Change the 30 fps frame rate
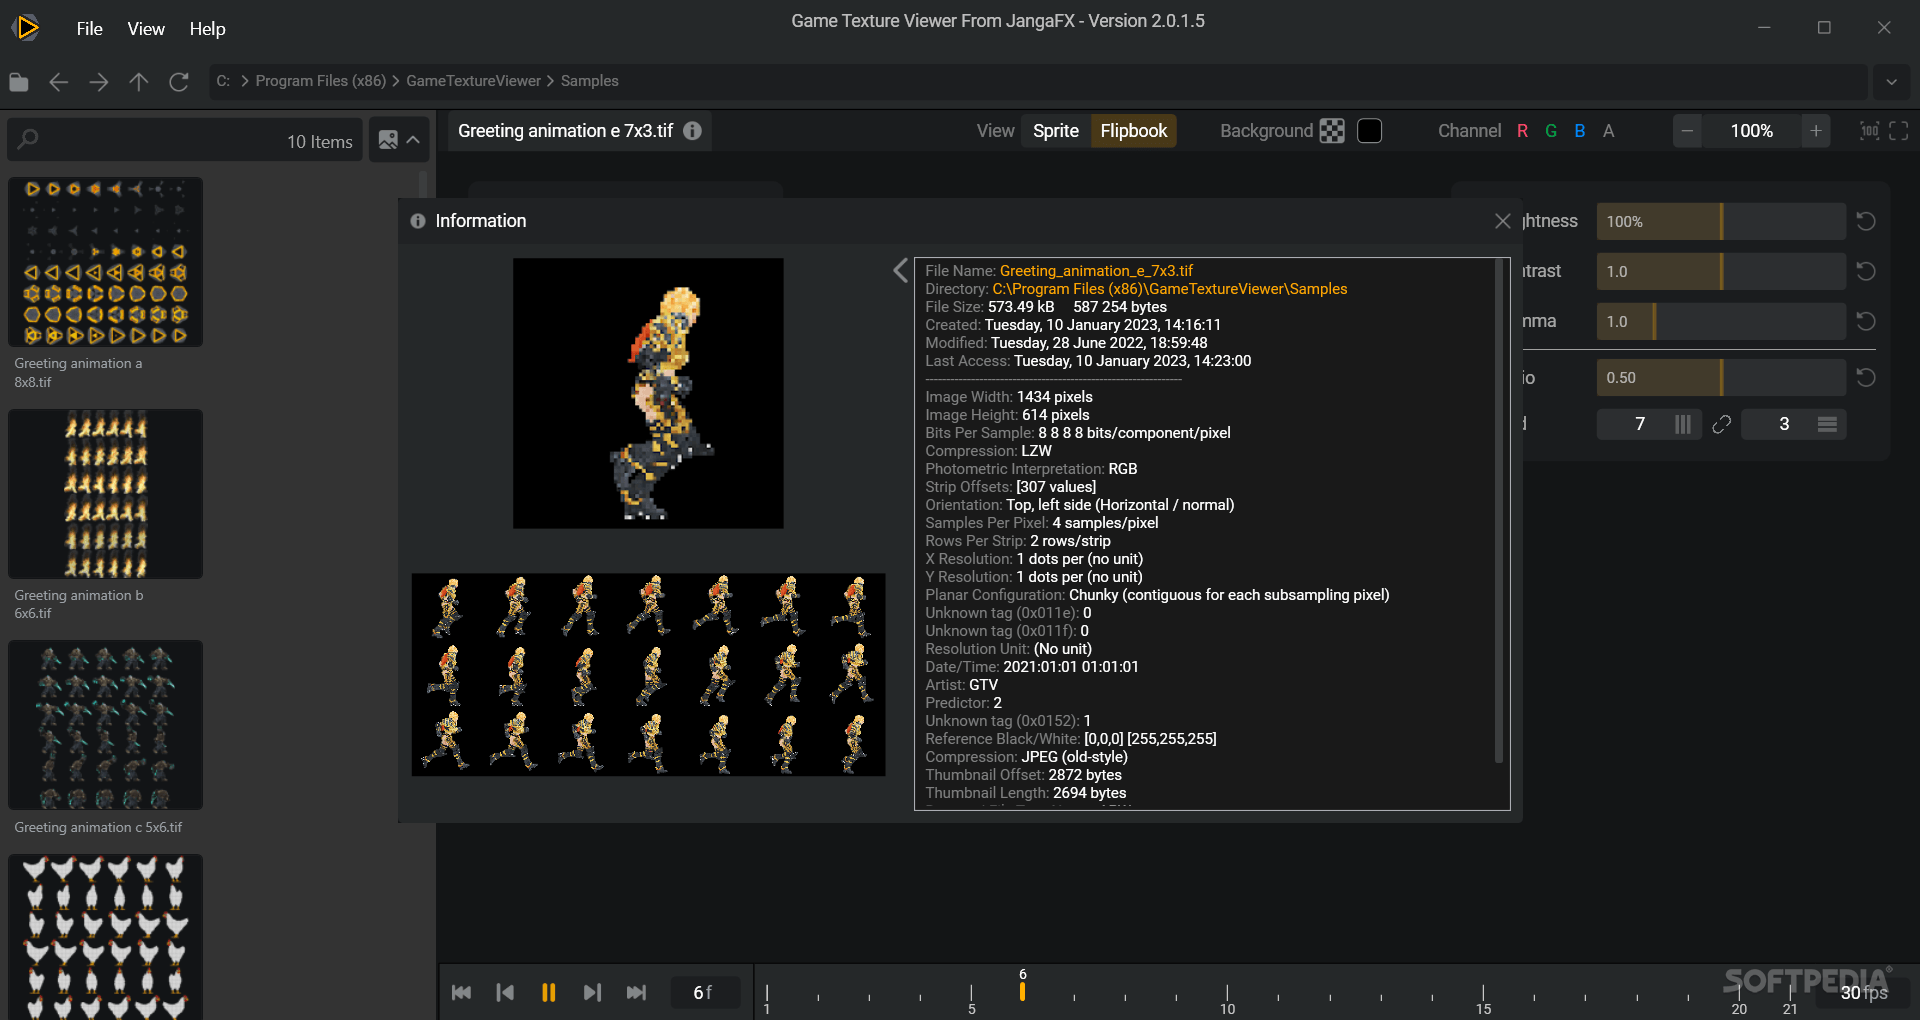 coord(1863,992)
